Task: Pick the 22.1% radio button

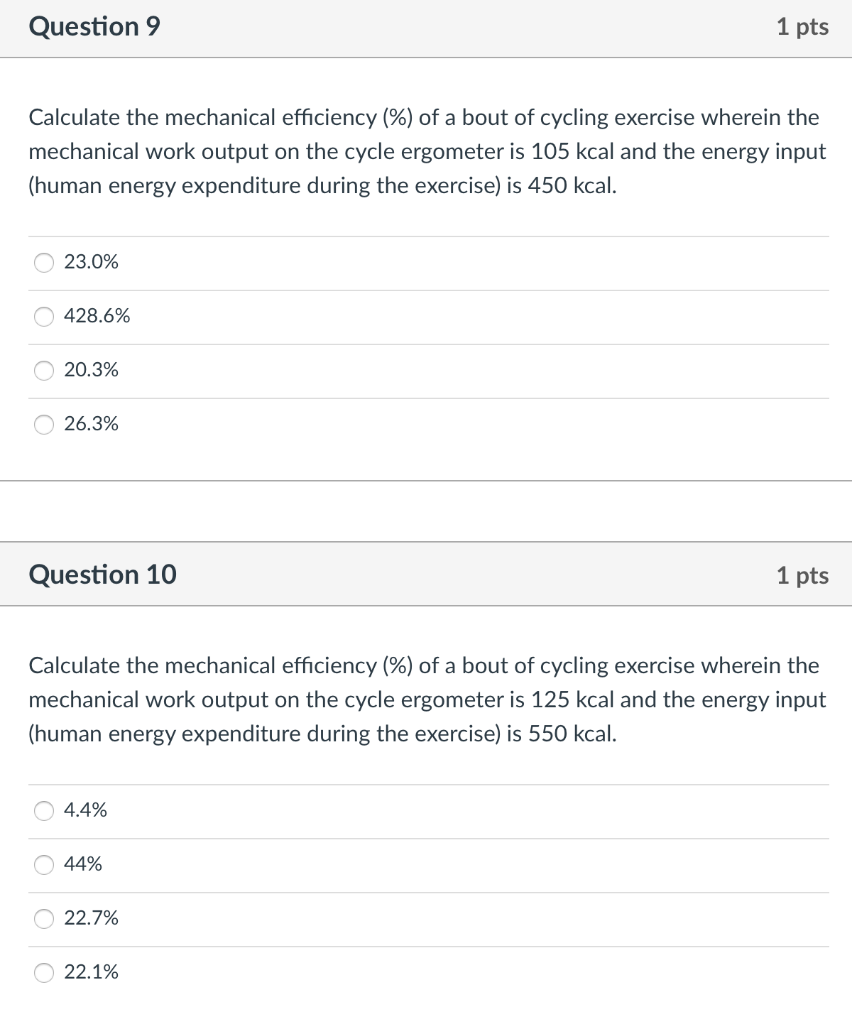Action: (x=43, y=972)
